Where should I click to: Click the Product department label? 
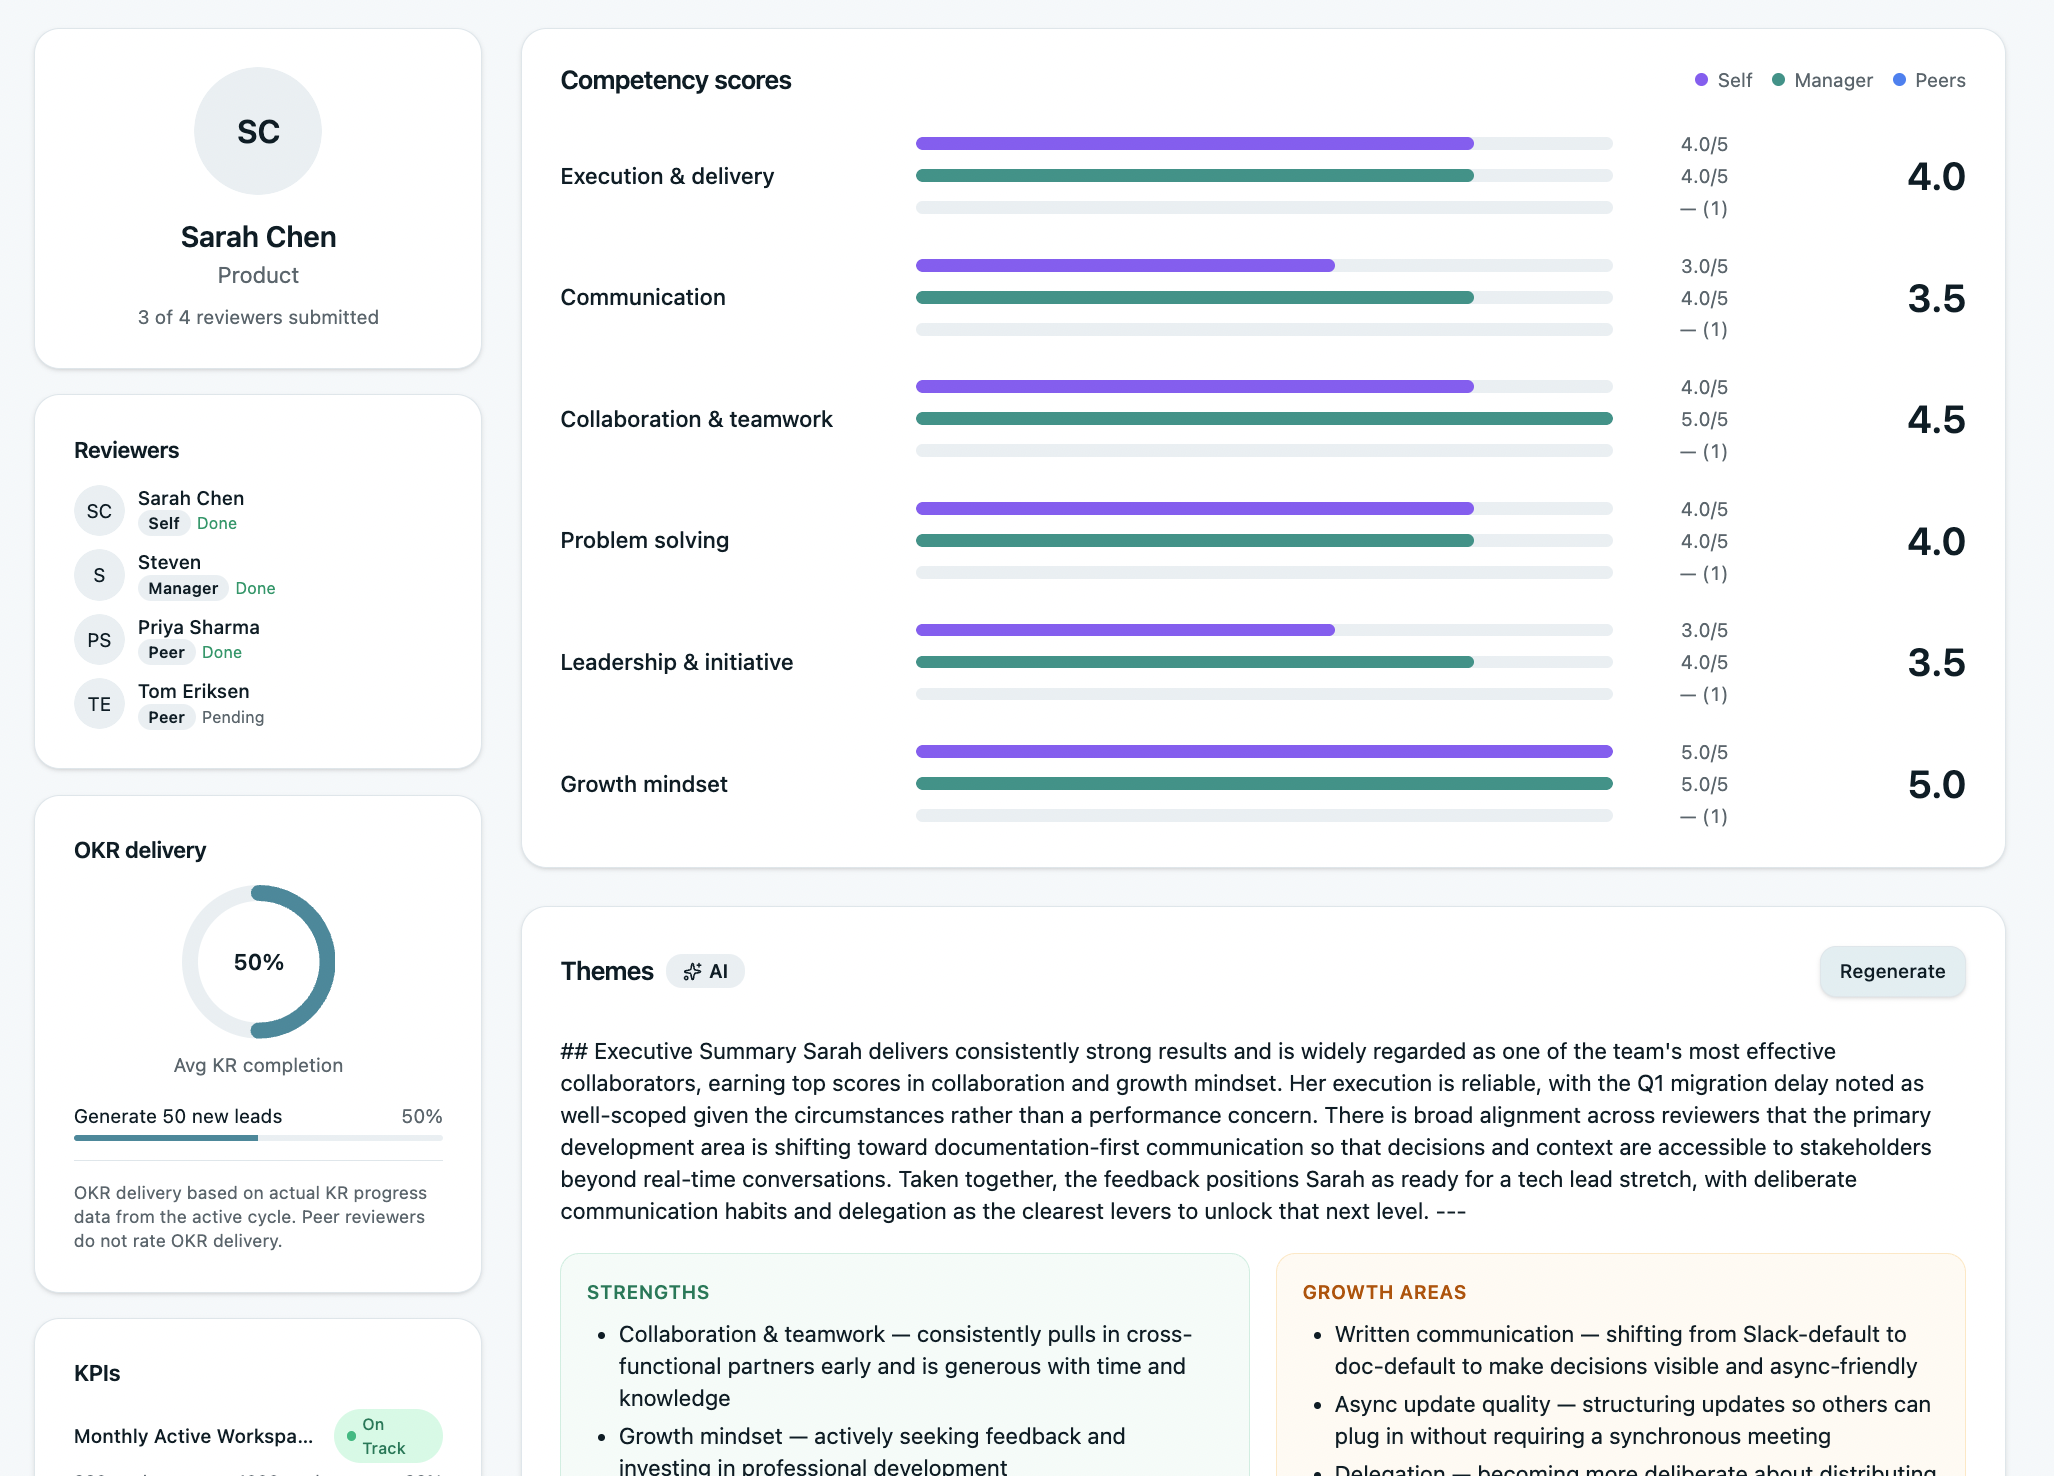258,275
